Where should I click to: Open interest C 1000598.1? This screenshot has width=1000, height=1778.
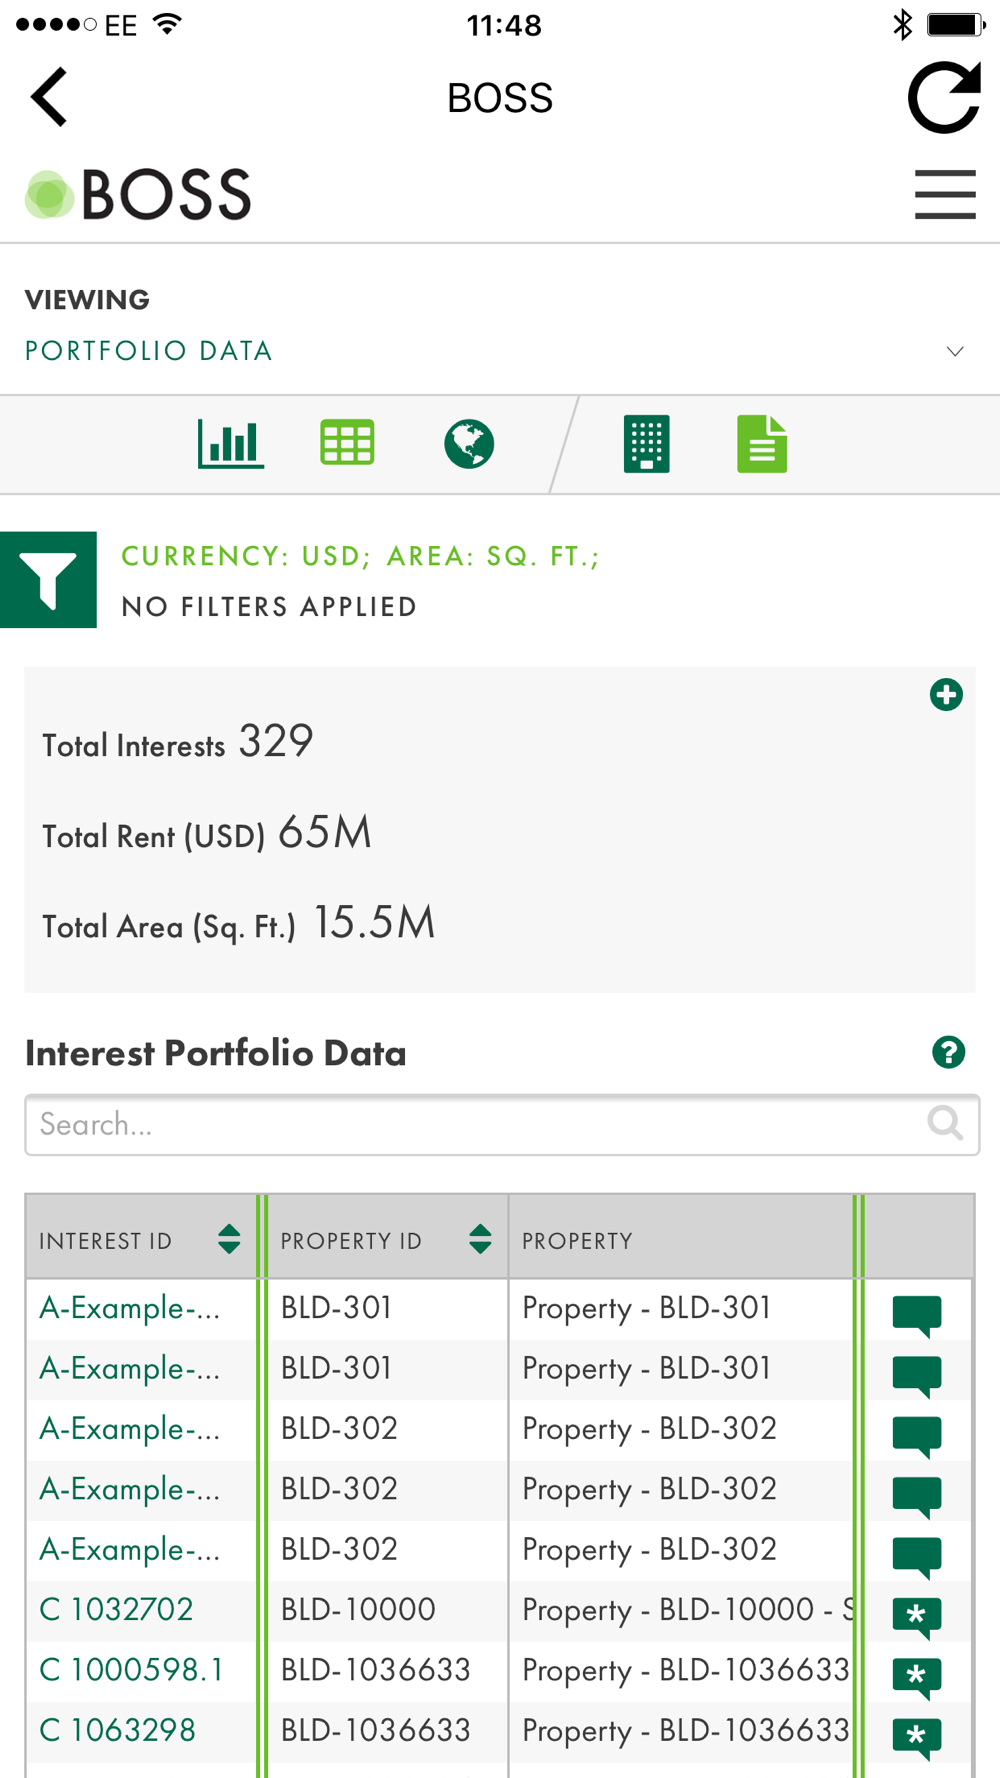coord(132,1670)
